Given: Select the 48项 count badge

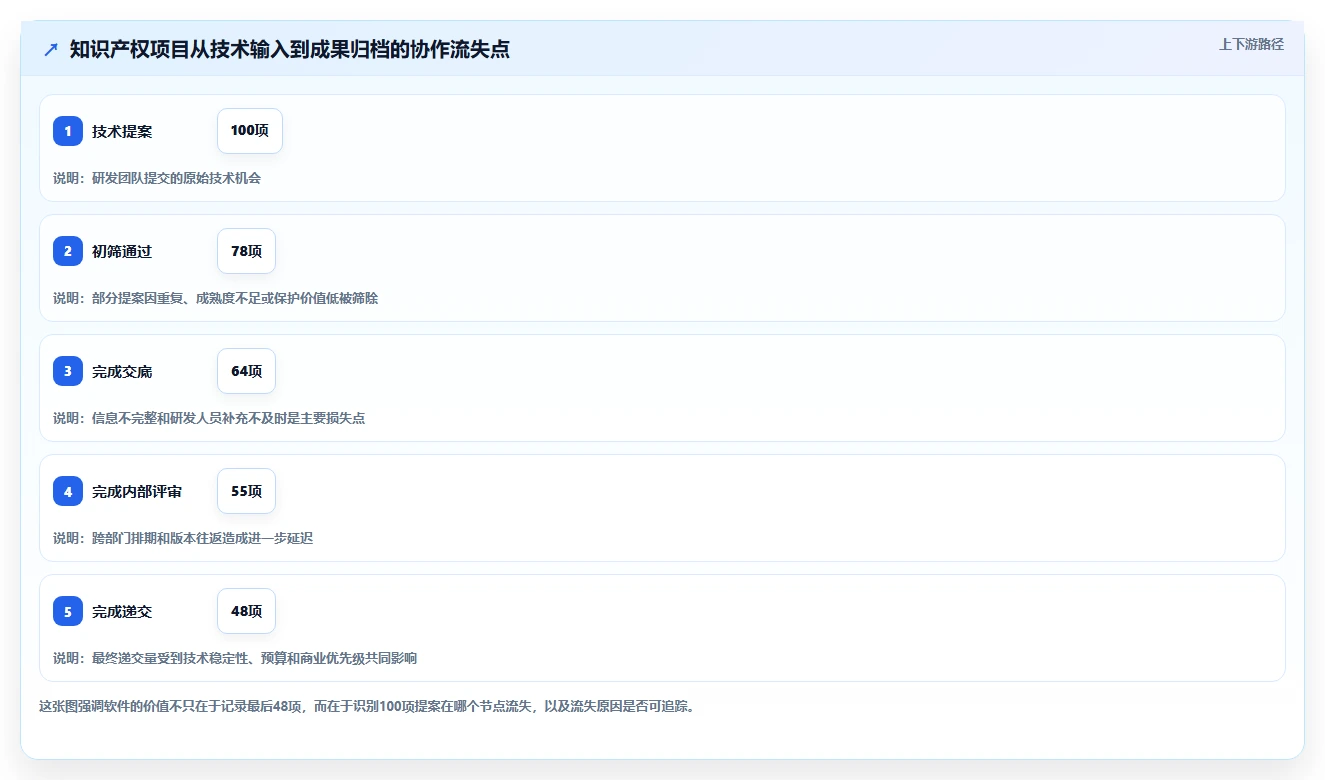Looking at the screenshot, I should pos(246,611).
